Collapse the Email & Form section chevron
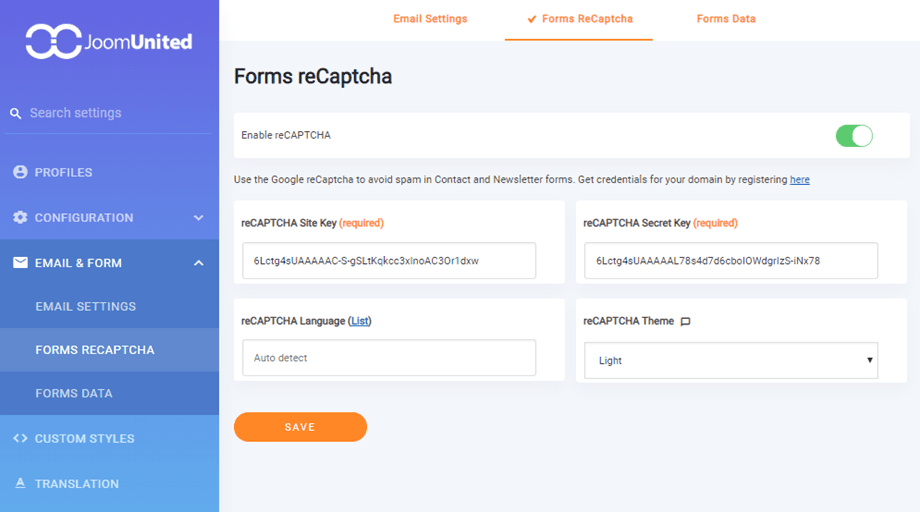Viewport: 920px width, 512px height. (199, 263)
